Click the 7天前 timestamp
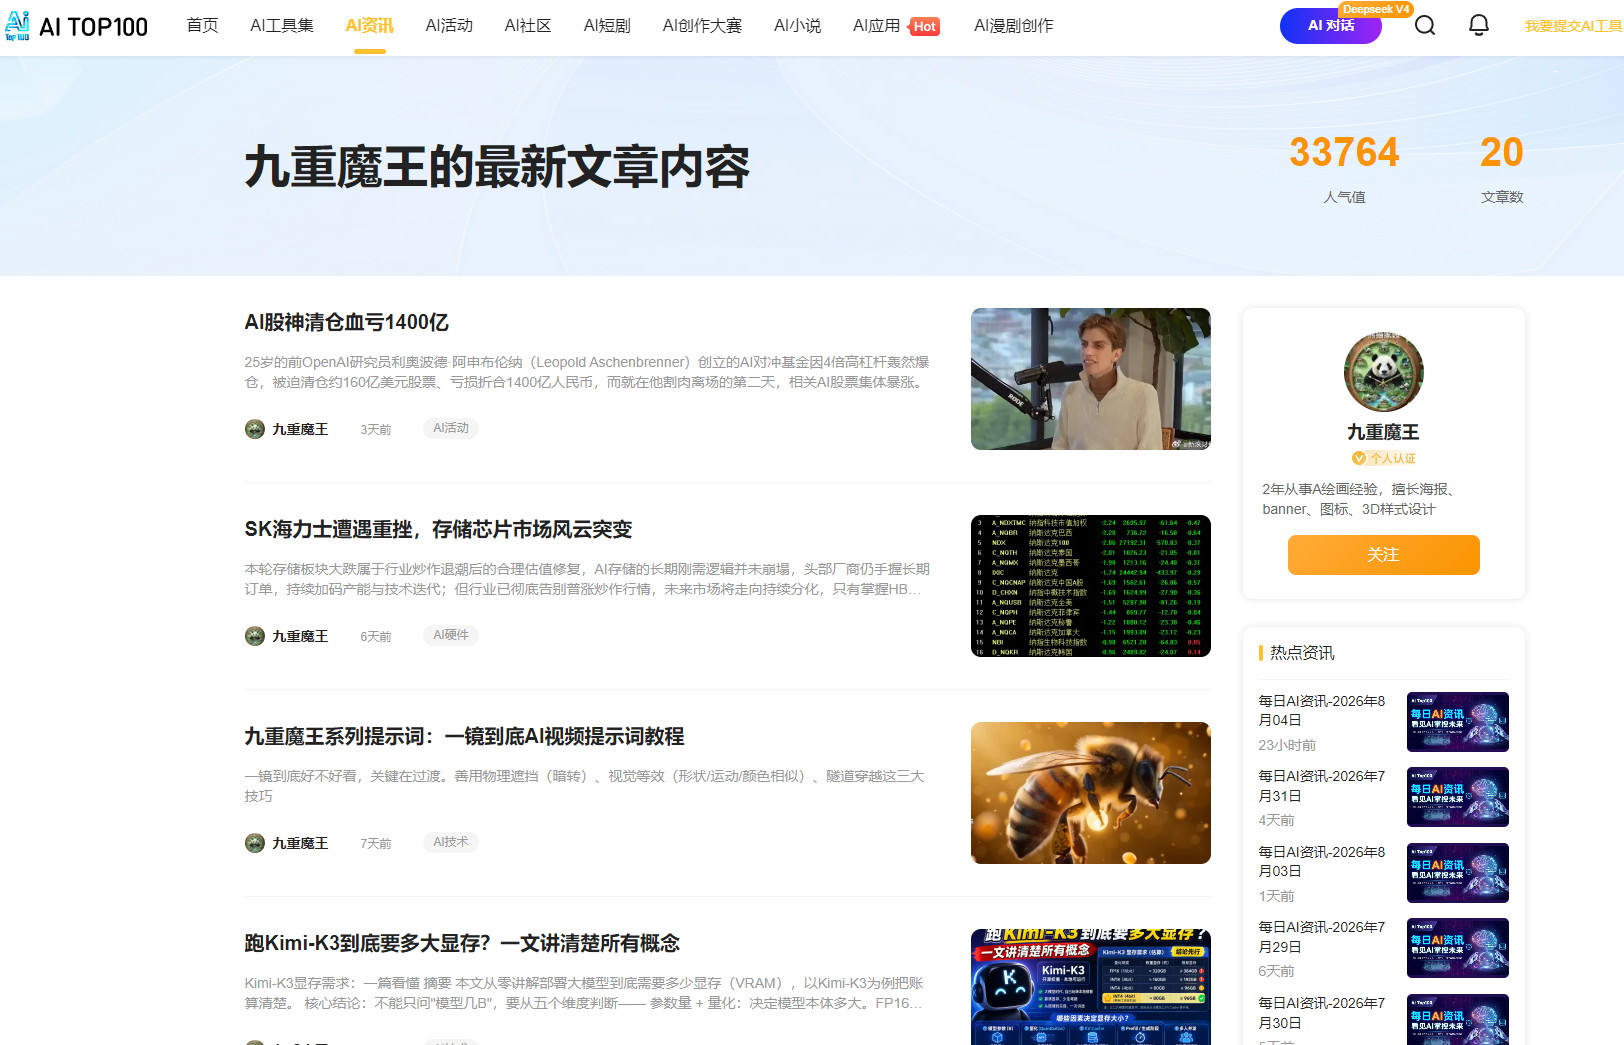Image resolution: width=1624 pixels, height=1045 pixels. tap(376, 844)
